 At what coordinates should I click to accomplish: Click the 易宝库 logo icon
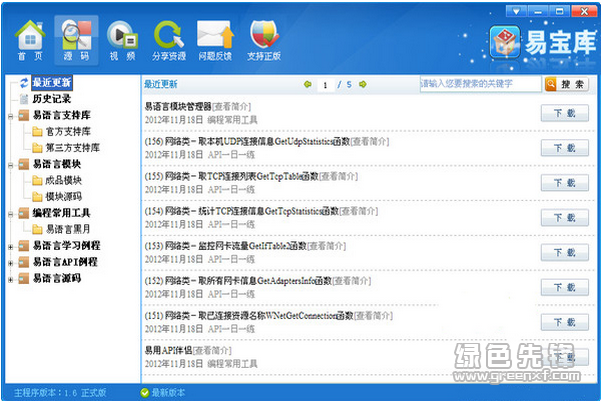pos(505,42)
